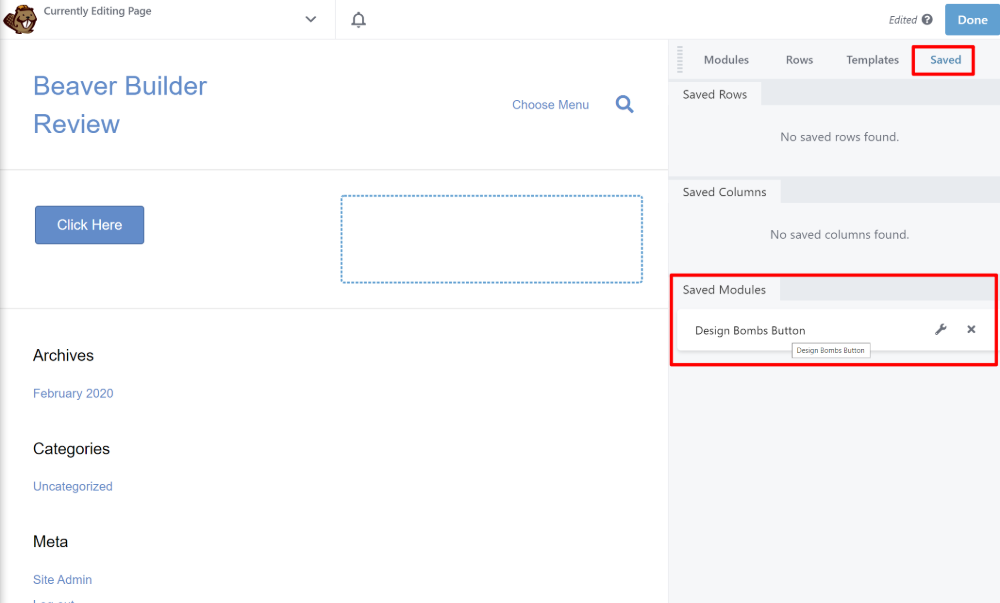Edit Design Bombs Button via wrench icon
Screen dimensions: 1000x603
click(941, 330)
